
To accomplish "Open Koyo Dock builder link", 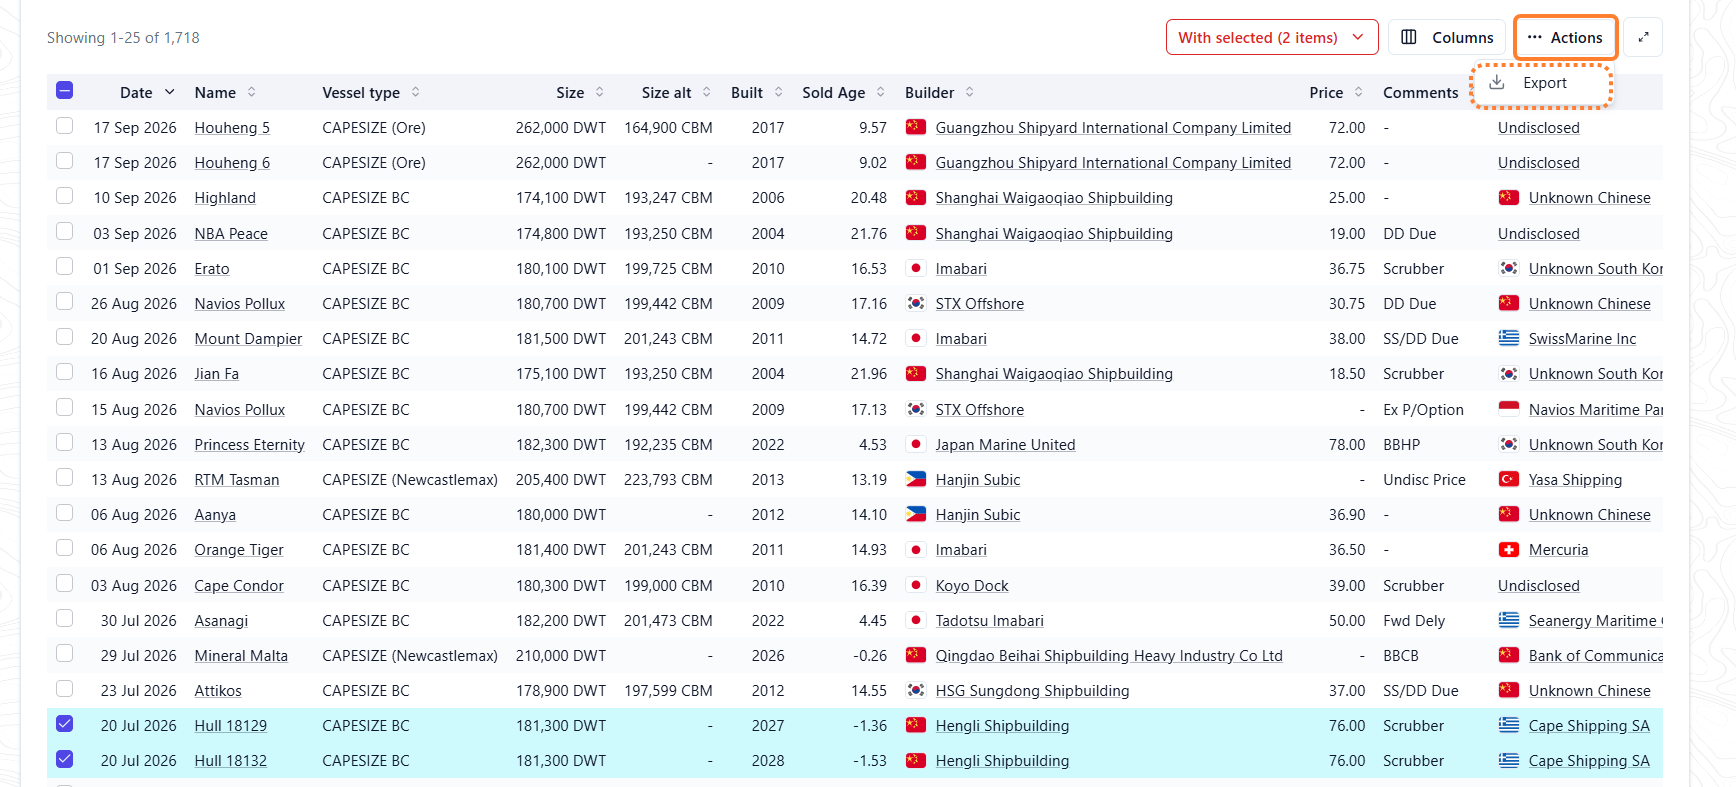I will tap(971, 586).
